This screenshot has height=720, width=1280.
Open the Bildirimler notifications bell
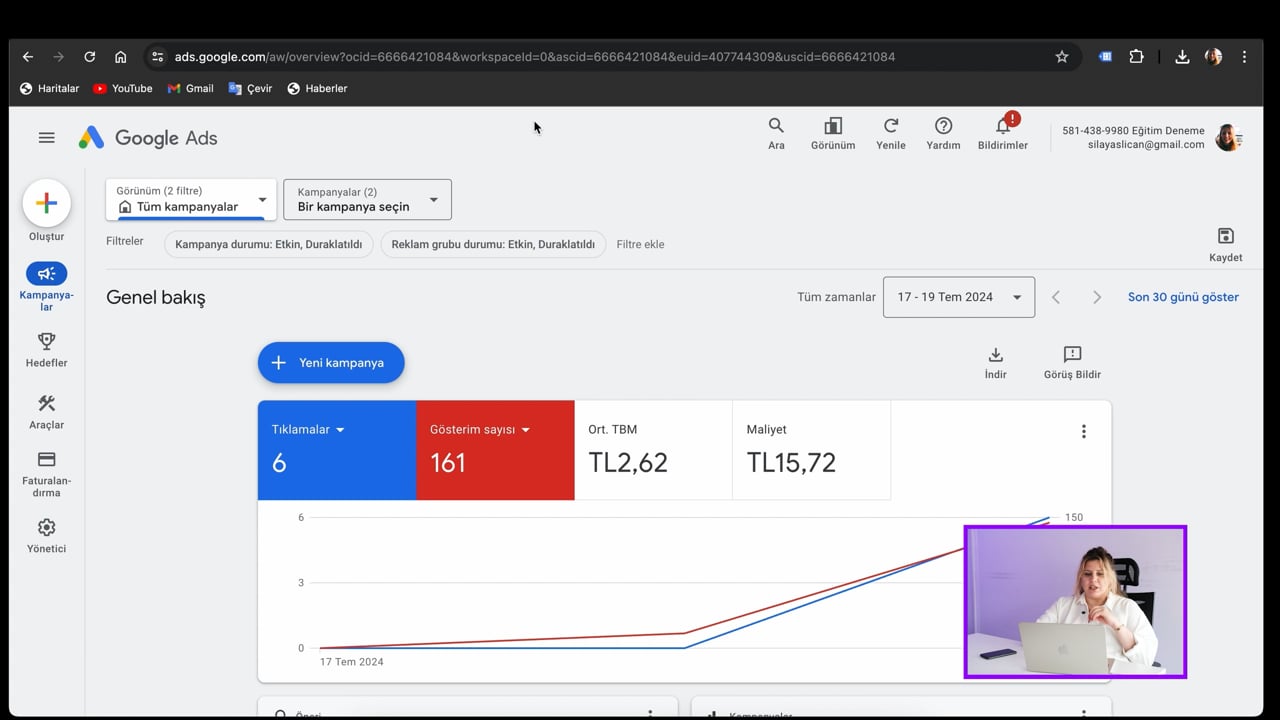(1003, 133)
